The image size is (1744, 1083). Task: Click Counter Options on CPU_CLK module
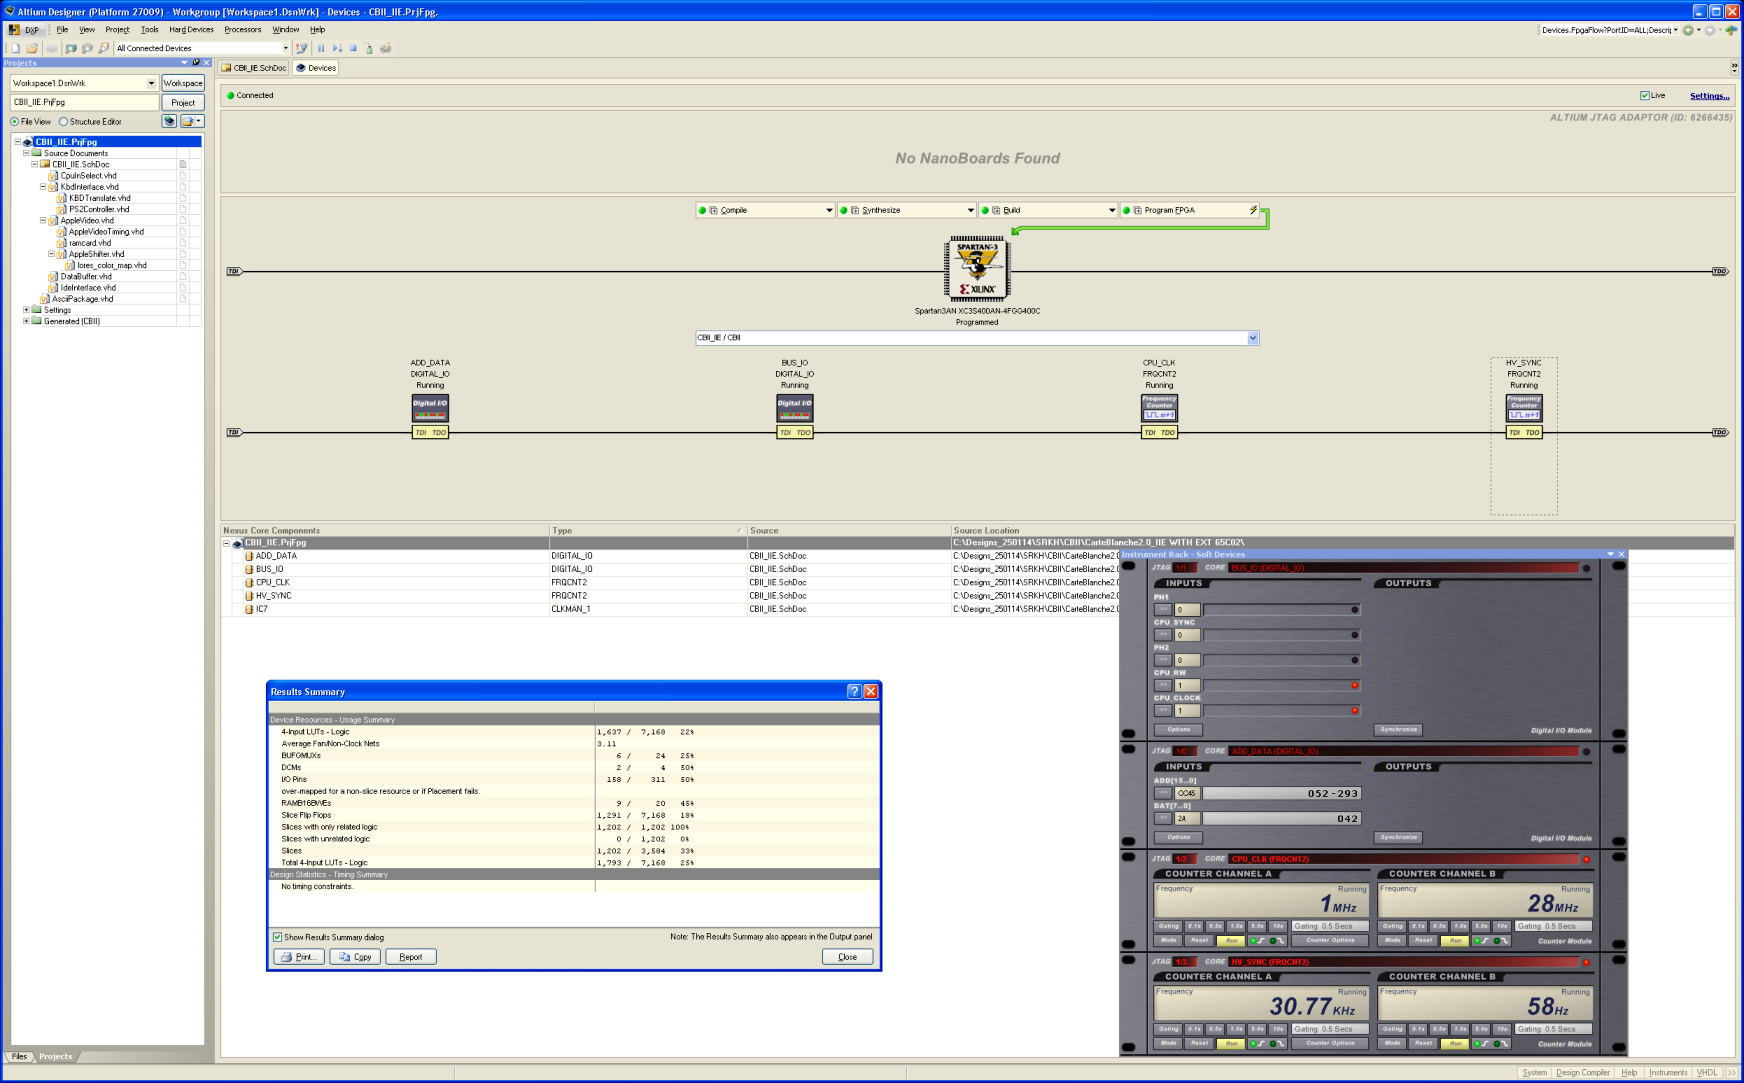click(x=1330, y=940)
